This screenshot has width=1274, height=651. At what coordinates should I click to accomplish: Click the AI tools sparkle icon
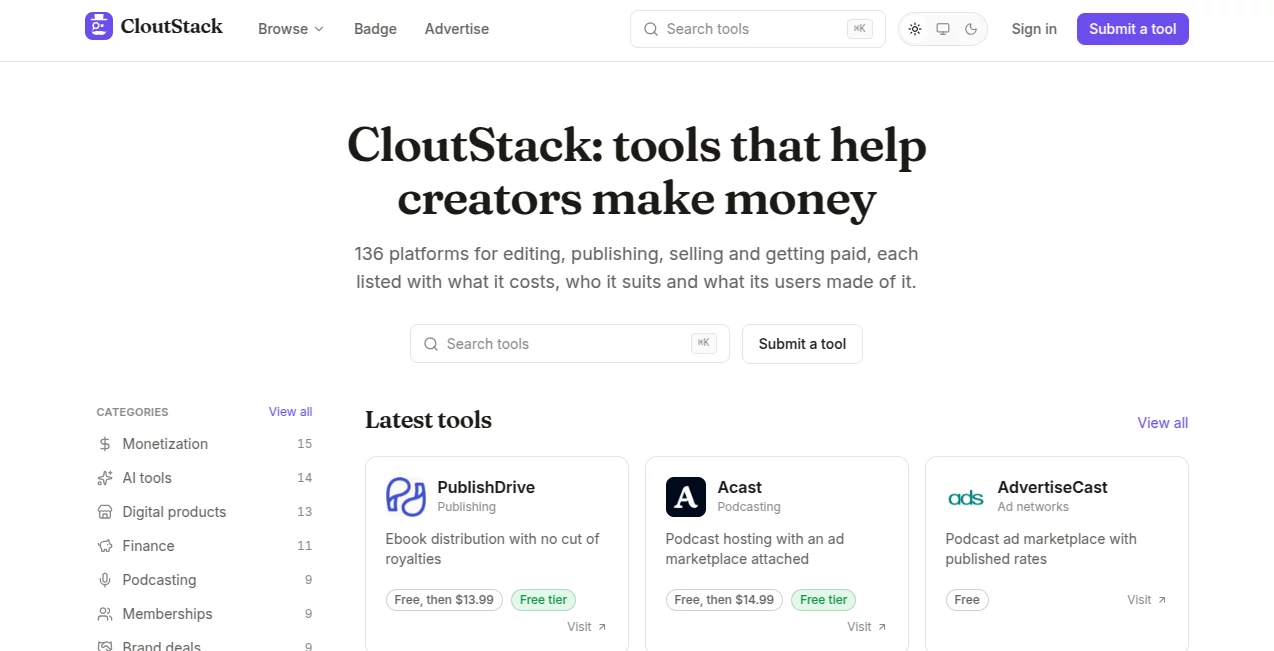coord(105,478)
